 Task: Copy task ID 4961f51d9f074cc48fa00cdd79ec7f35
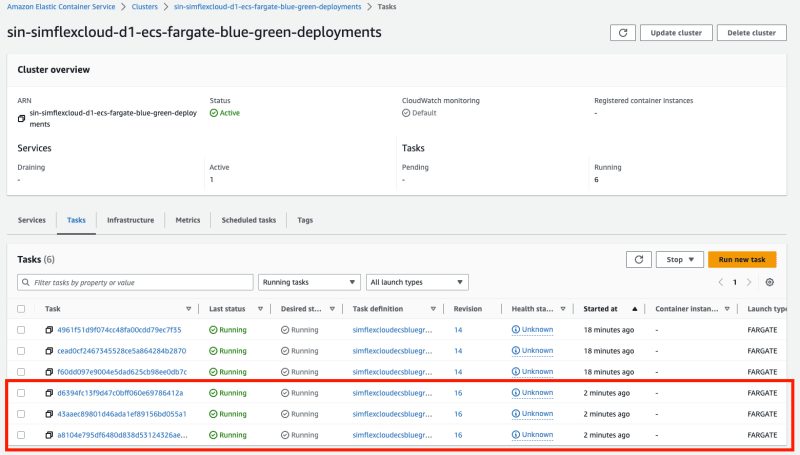pos(49,330)
